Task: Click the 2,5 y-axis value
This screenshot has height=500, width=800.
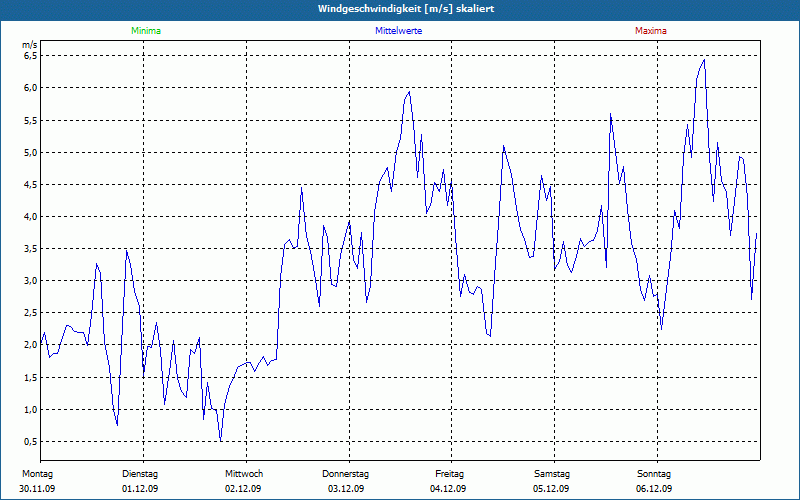Action: 31,312
